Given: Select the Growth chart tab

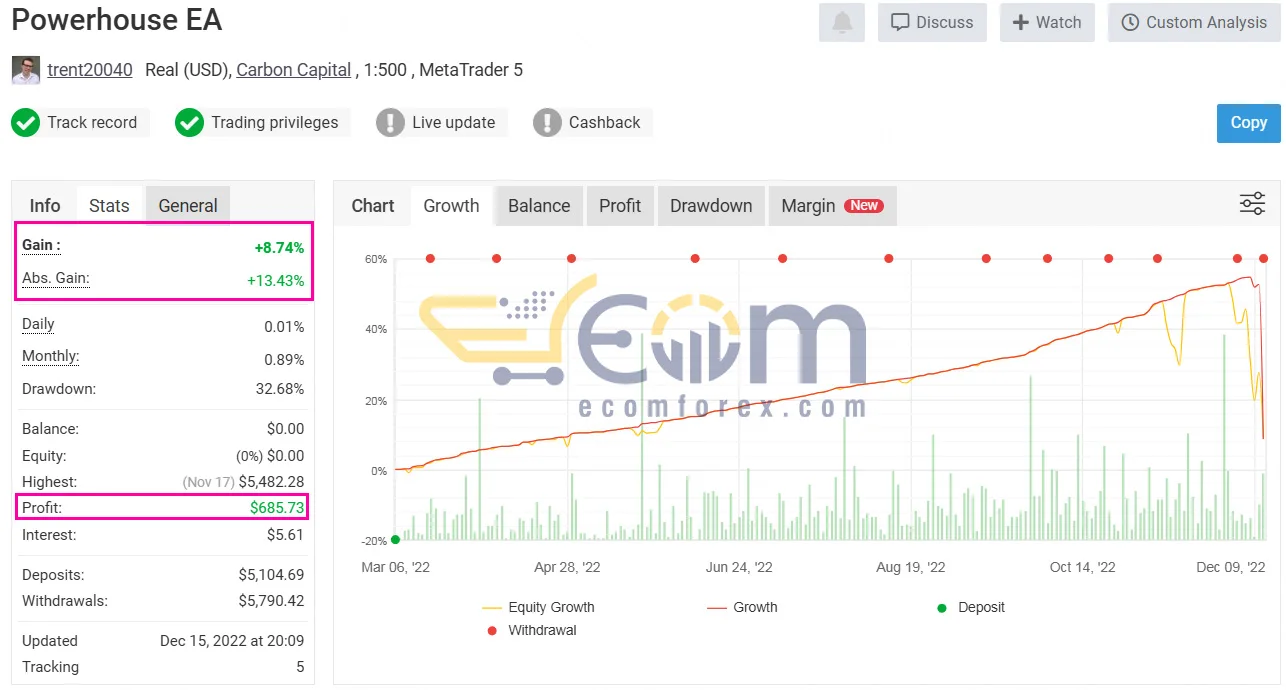Looking at the screenshot, I should click(451, 205).
